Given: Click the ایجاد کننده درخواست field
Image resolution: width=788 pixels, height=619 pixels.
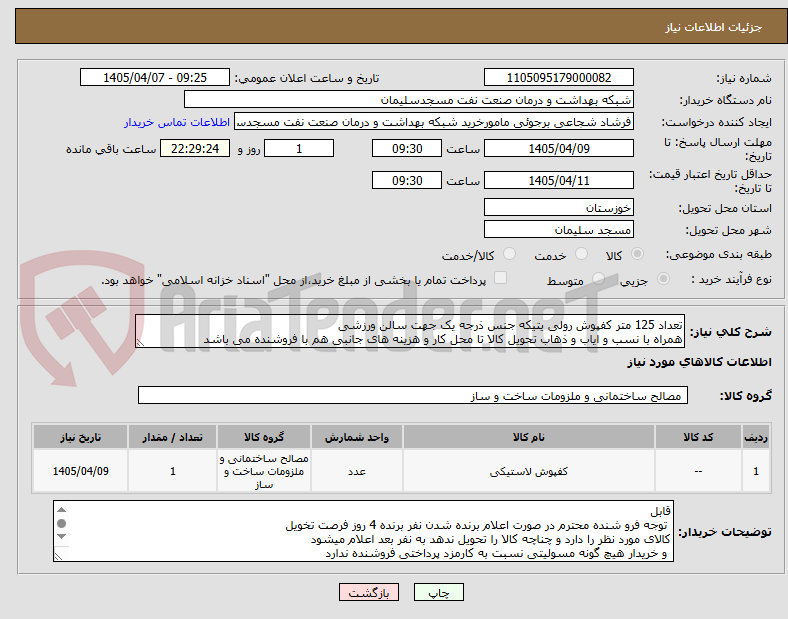Looking at the screenshot, I should pos(434,122).
